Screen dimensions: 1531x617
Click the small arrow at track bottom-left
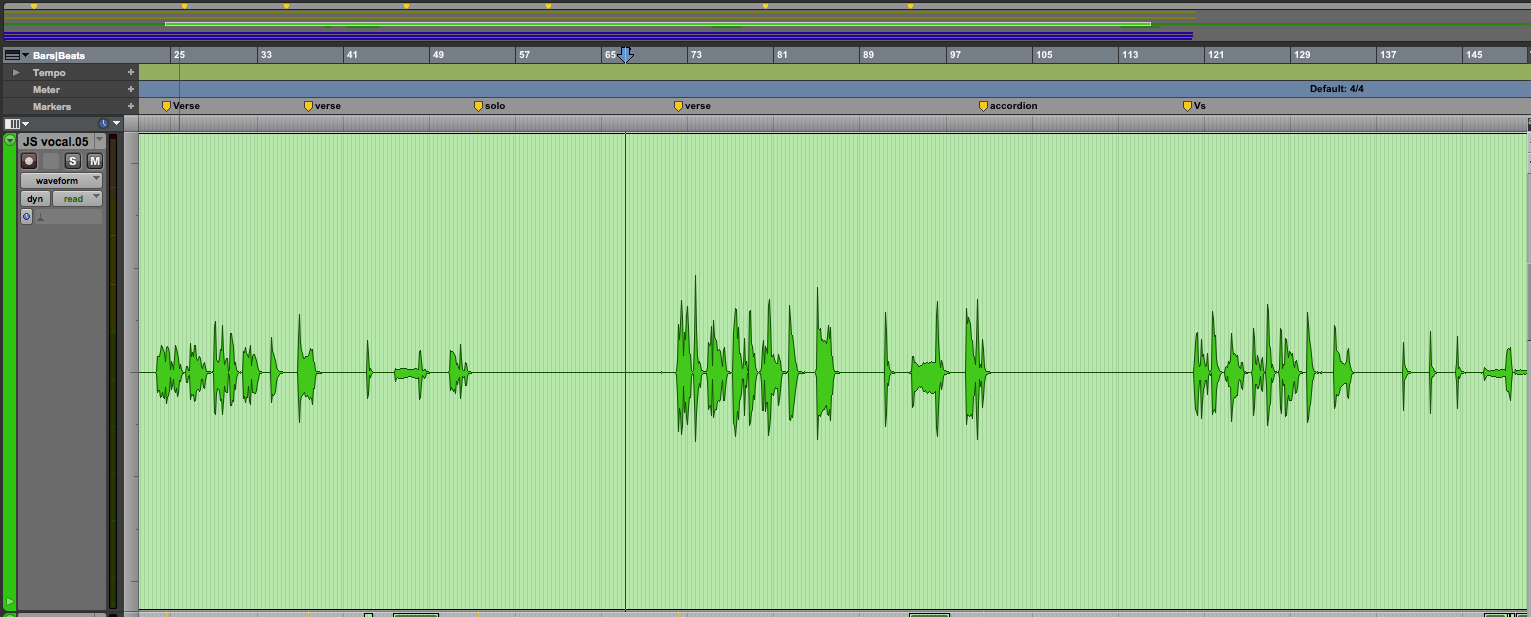[x=10, y=602]
